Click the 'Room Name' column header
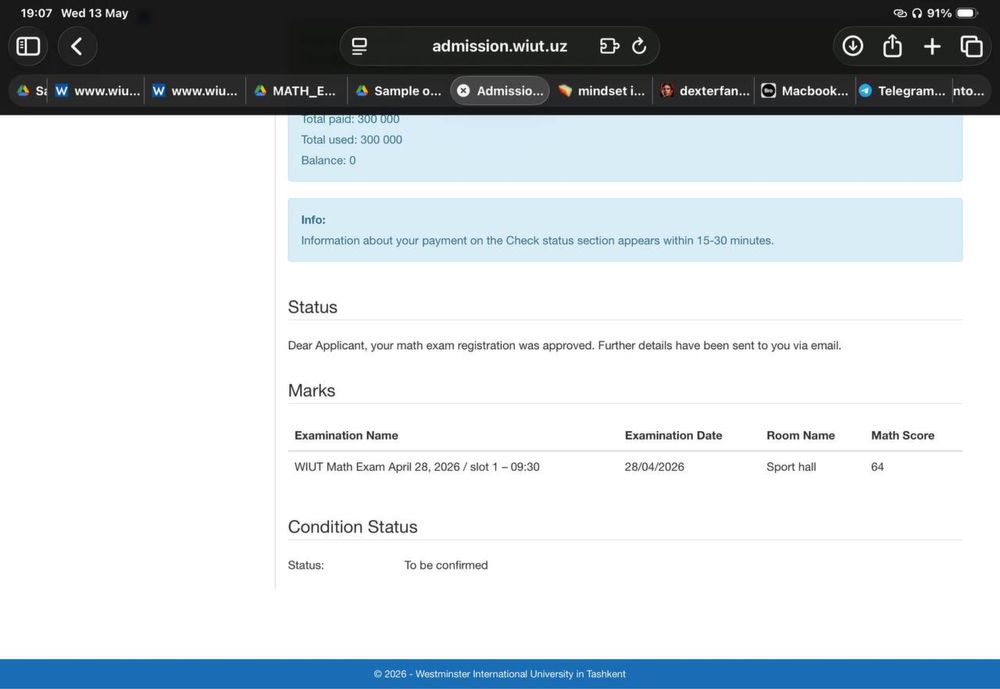 (800, 435)
